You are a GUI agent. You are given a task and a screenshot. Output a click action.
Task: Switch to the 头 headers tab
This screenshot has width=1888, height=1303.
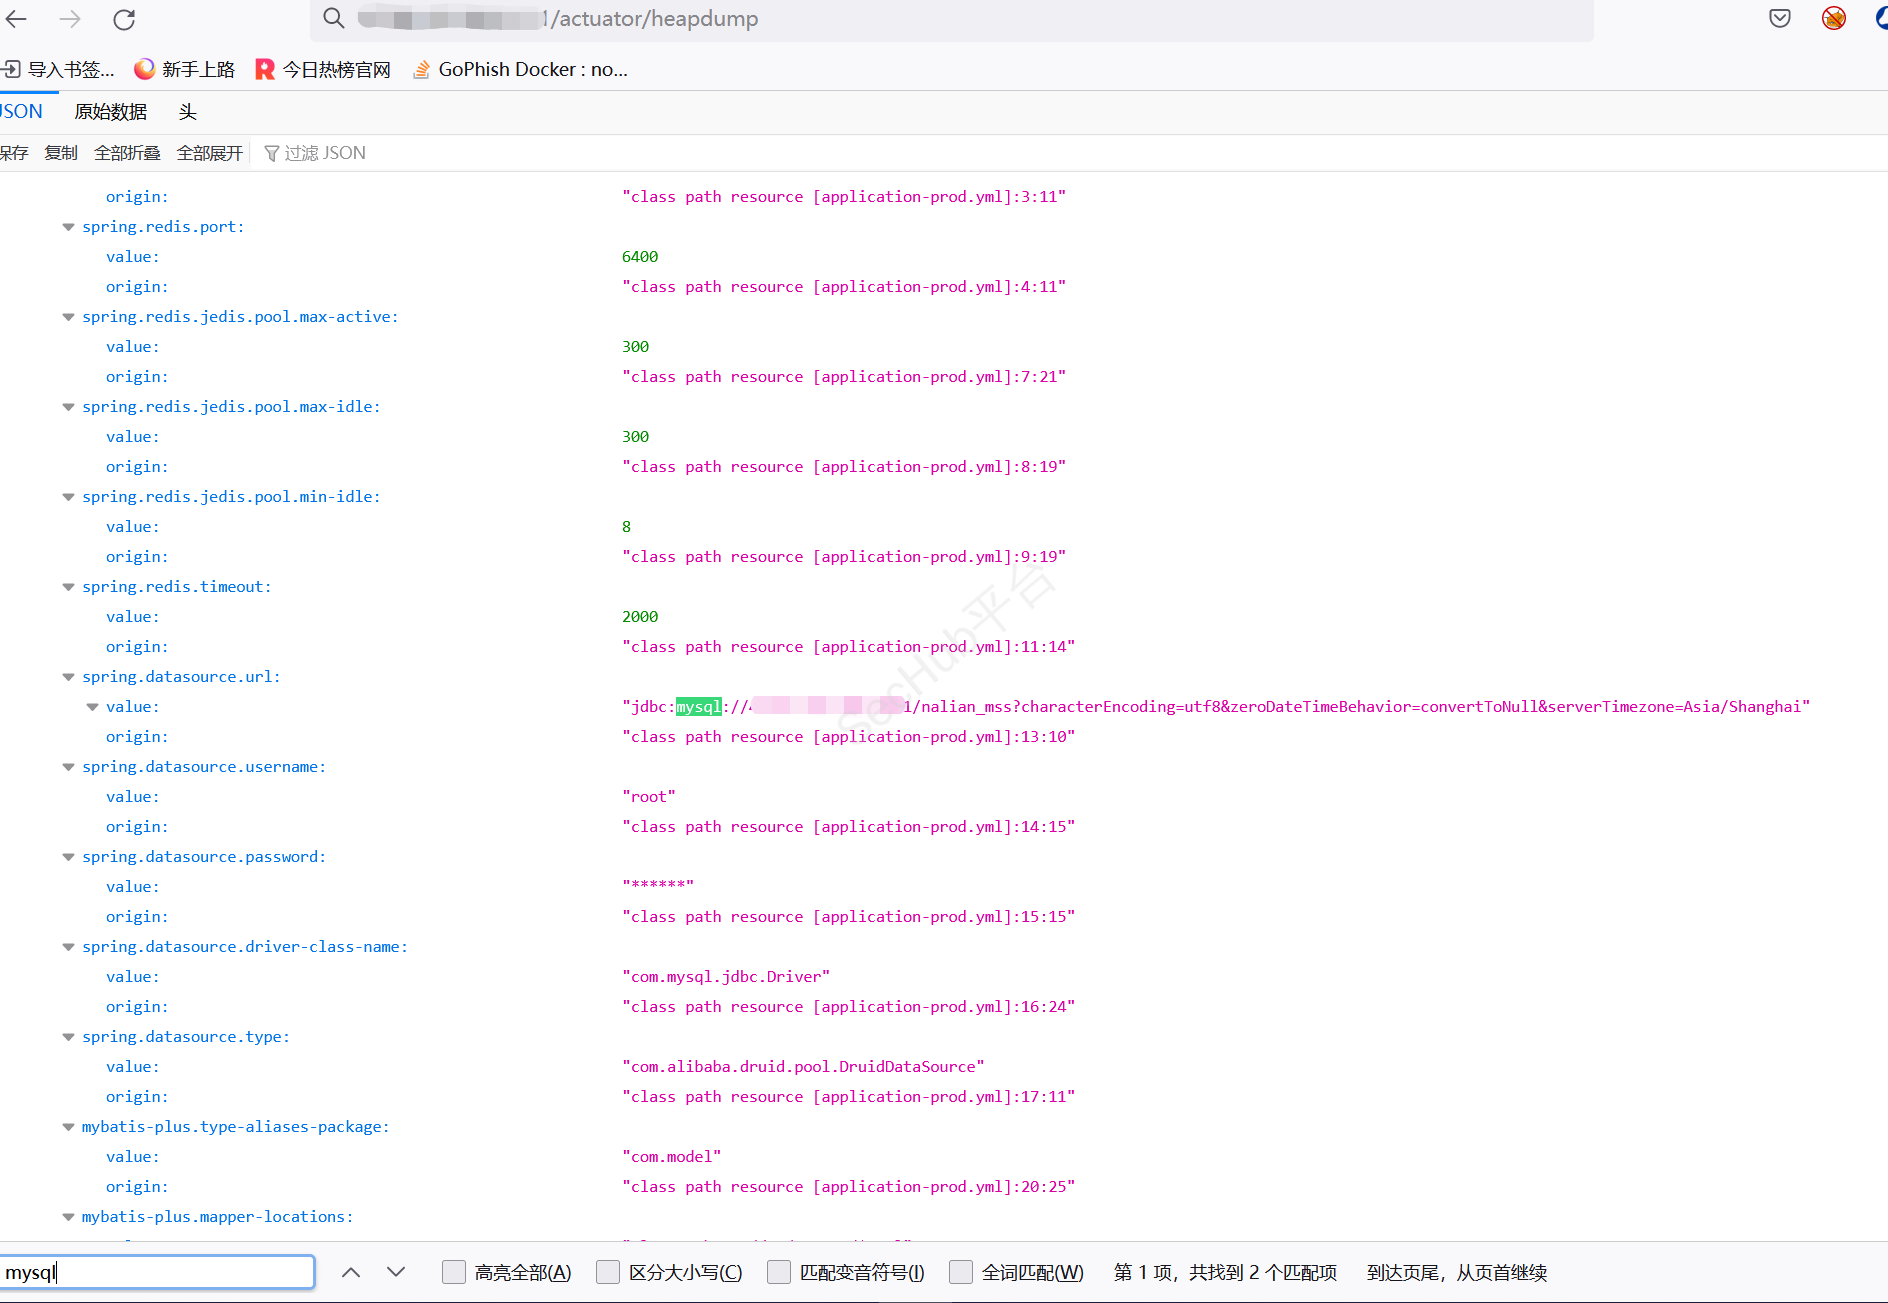pyautogui.click(x=188, y=112)
